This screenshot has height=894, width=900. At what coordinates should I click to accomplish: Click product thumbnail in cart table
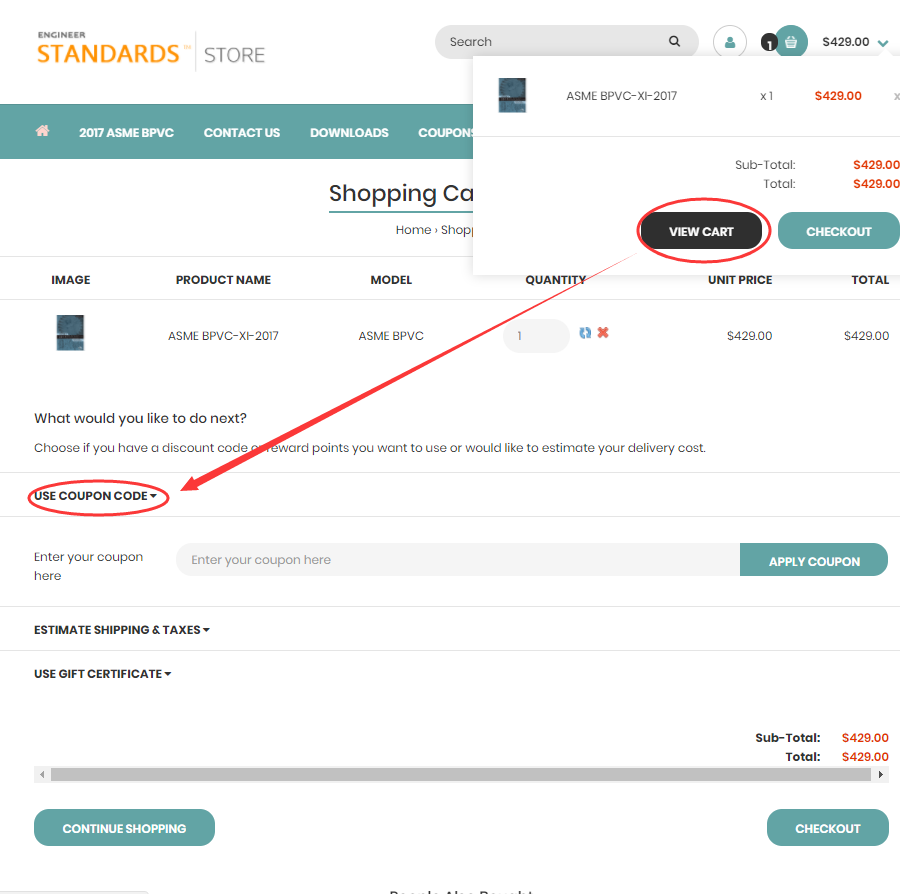tap(70, 332)
